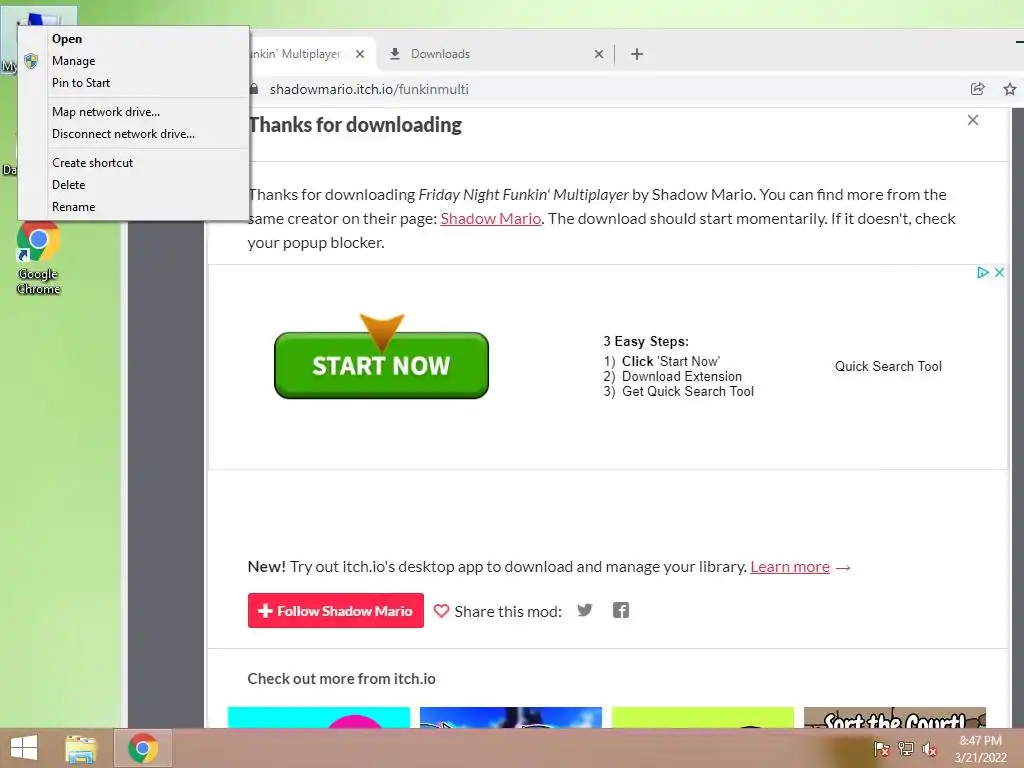This screenshot has width=1024, height=768.
Task: Open File Explorer from the taskbar
Action: point(81,748)
